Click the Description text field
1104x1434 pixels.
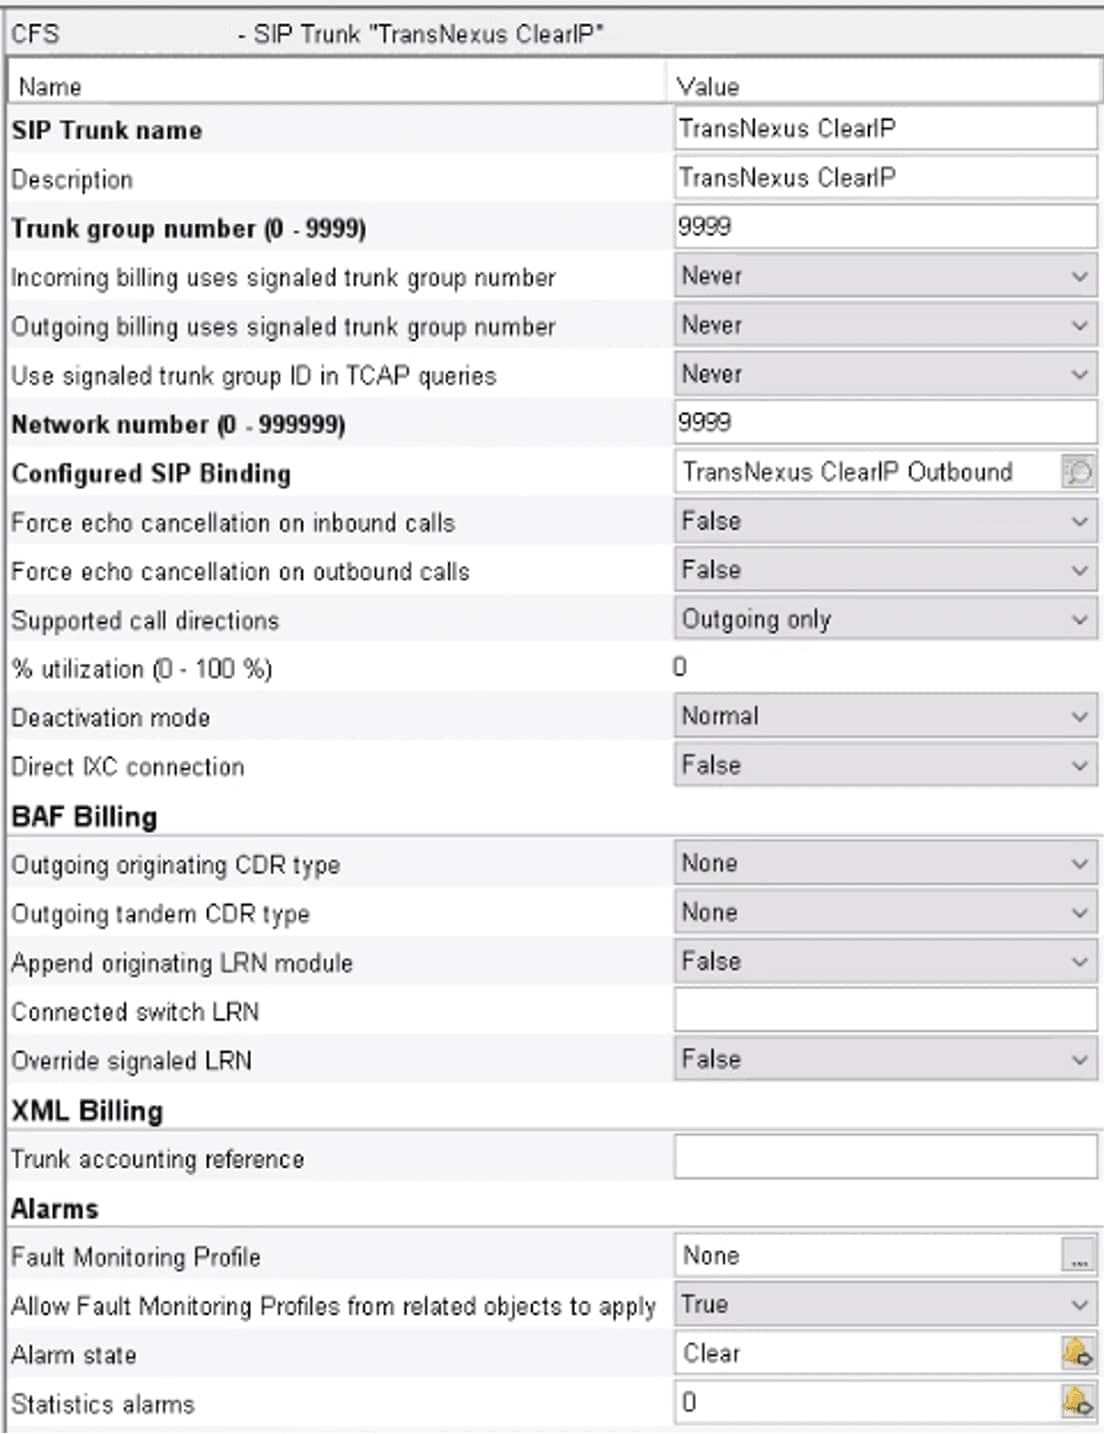[x=885, y=178]
